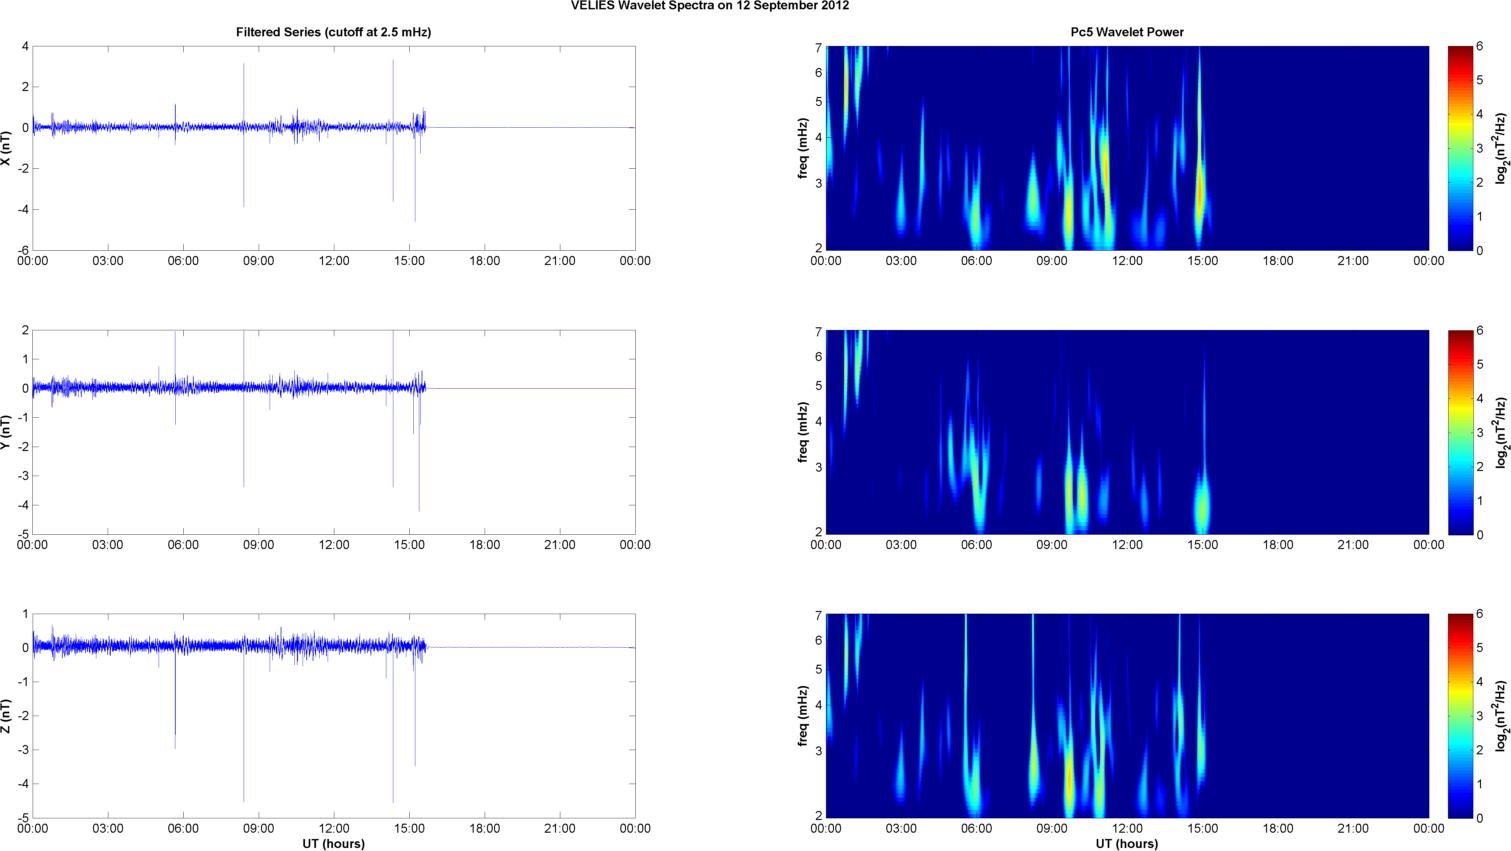This screenshot has width=1511, height=851.
Task: Click freq (mHz) label of the bottom wavelet plot
Action: (x=802, y=716)
